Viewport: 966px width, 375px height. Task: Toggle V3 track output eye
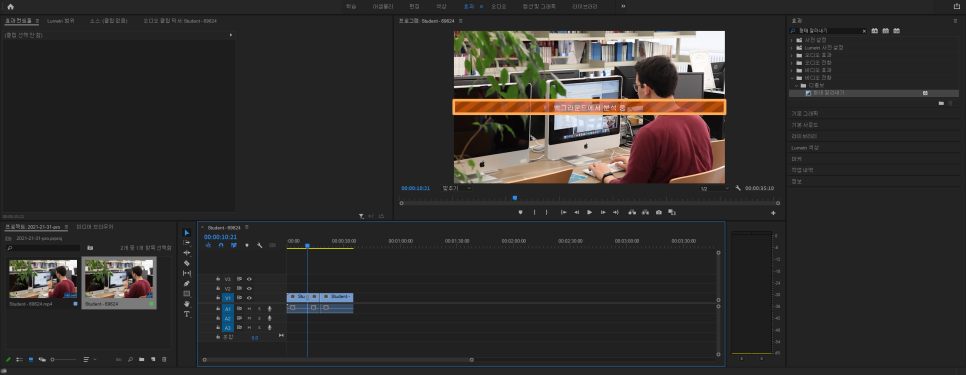249,279
